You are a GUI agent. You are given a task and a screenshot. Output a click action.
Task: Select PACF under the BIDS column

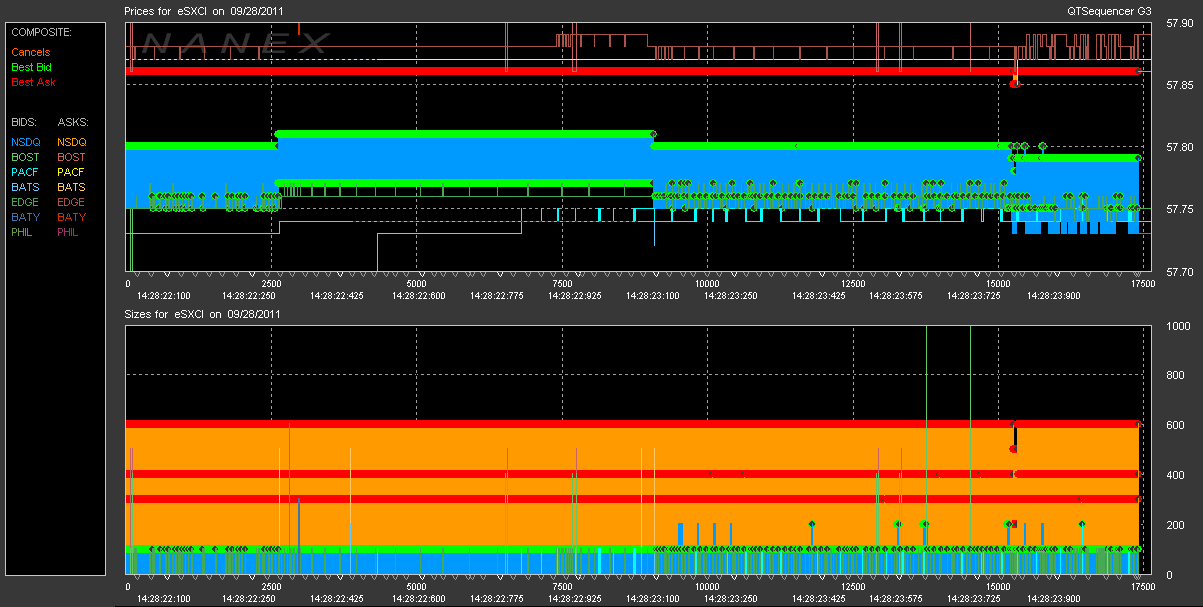tap(25, 172)
